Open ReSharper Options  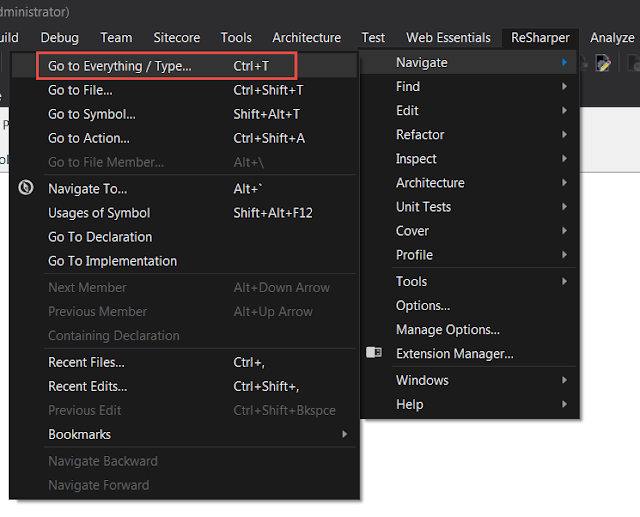(469, 306)
